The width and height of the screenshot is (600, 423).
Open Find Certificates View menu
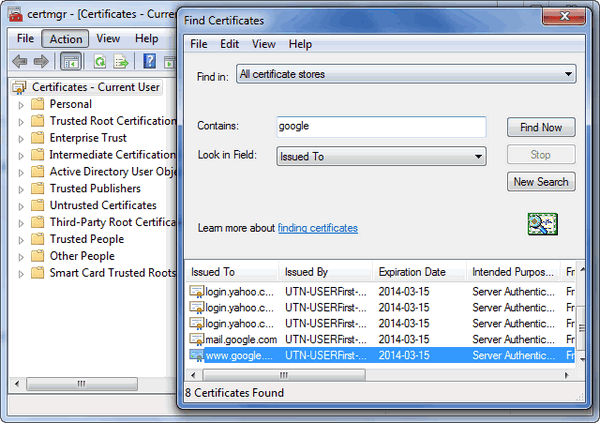[264, 44]
